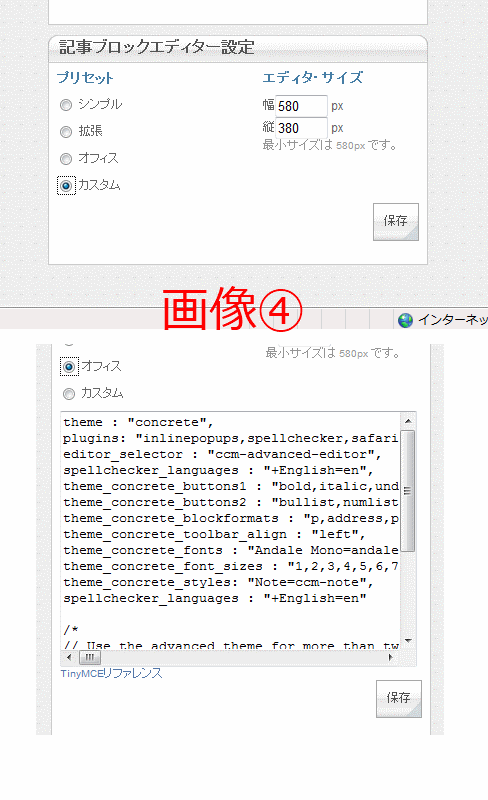
Task: Click the horizontal scroll left arrow
Action: click(x=69, y=657)
